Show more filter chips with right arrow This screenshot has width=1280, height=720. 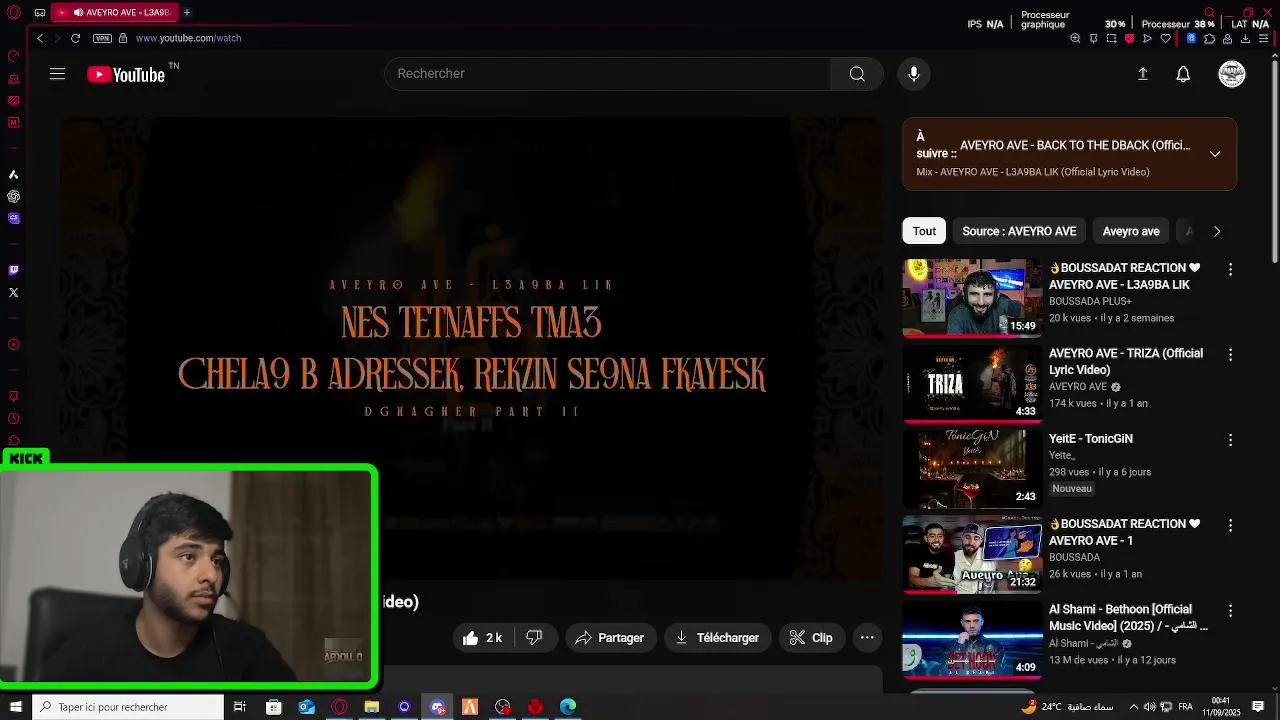click(1216, 231)
